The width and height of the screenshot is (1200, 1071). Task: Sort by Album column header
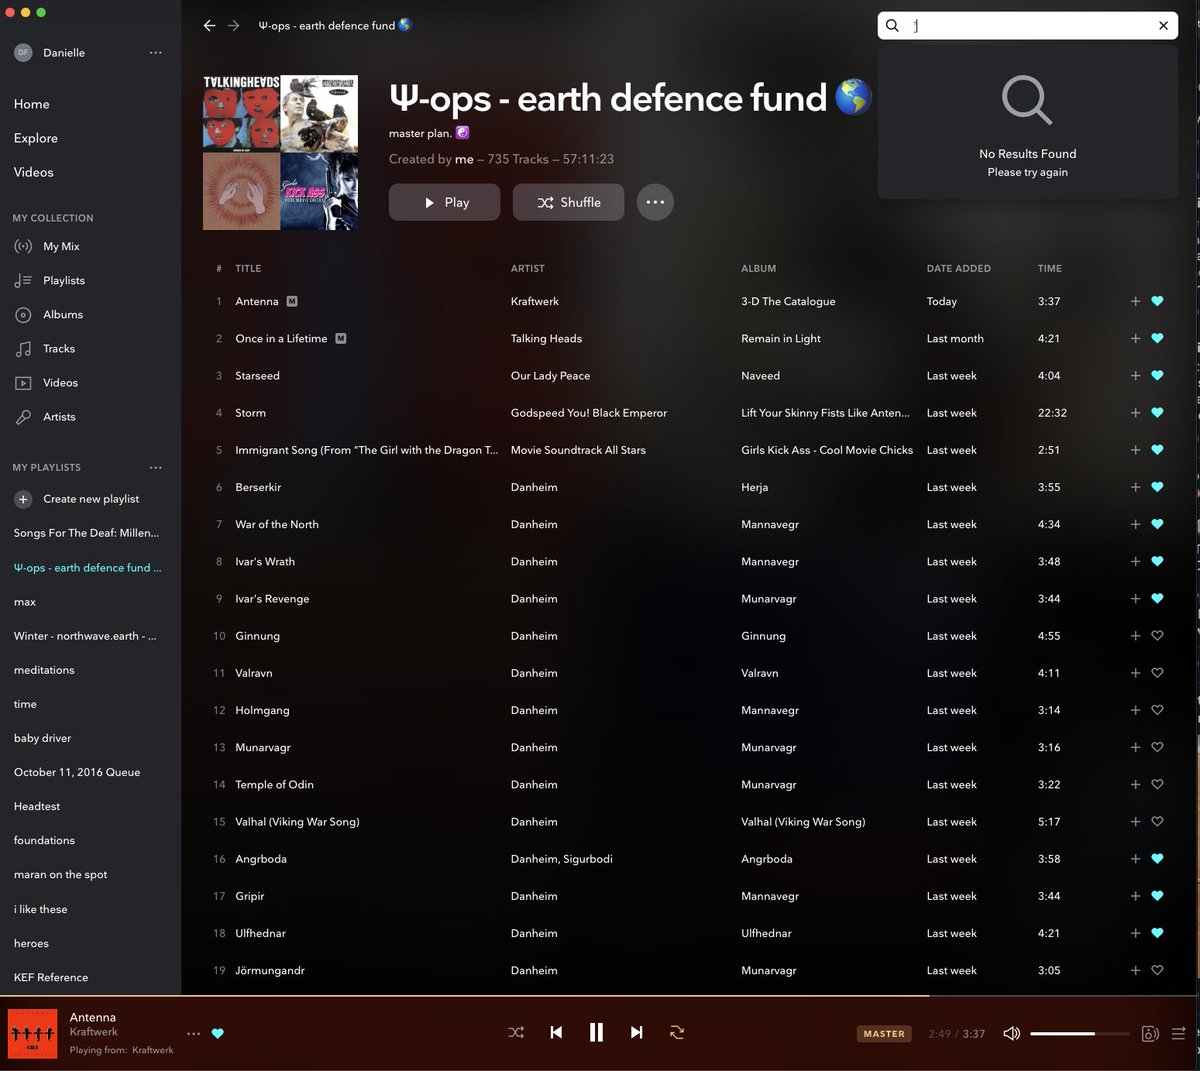pos(759,268)
